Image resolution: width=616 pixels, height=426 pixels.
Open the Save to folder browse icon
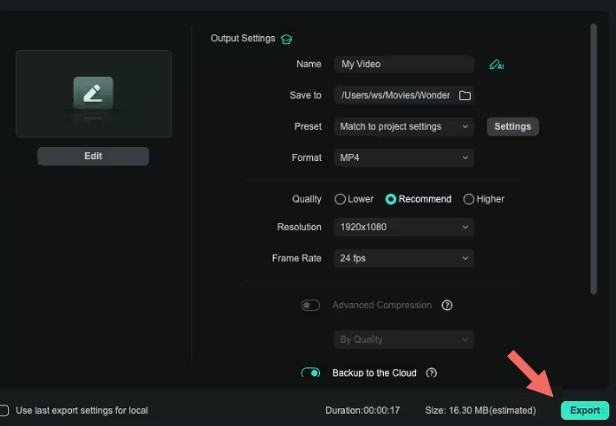click(x=464, y=96)
